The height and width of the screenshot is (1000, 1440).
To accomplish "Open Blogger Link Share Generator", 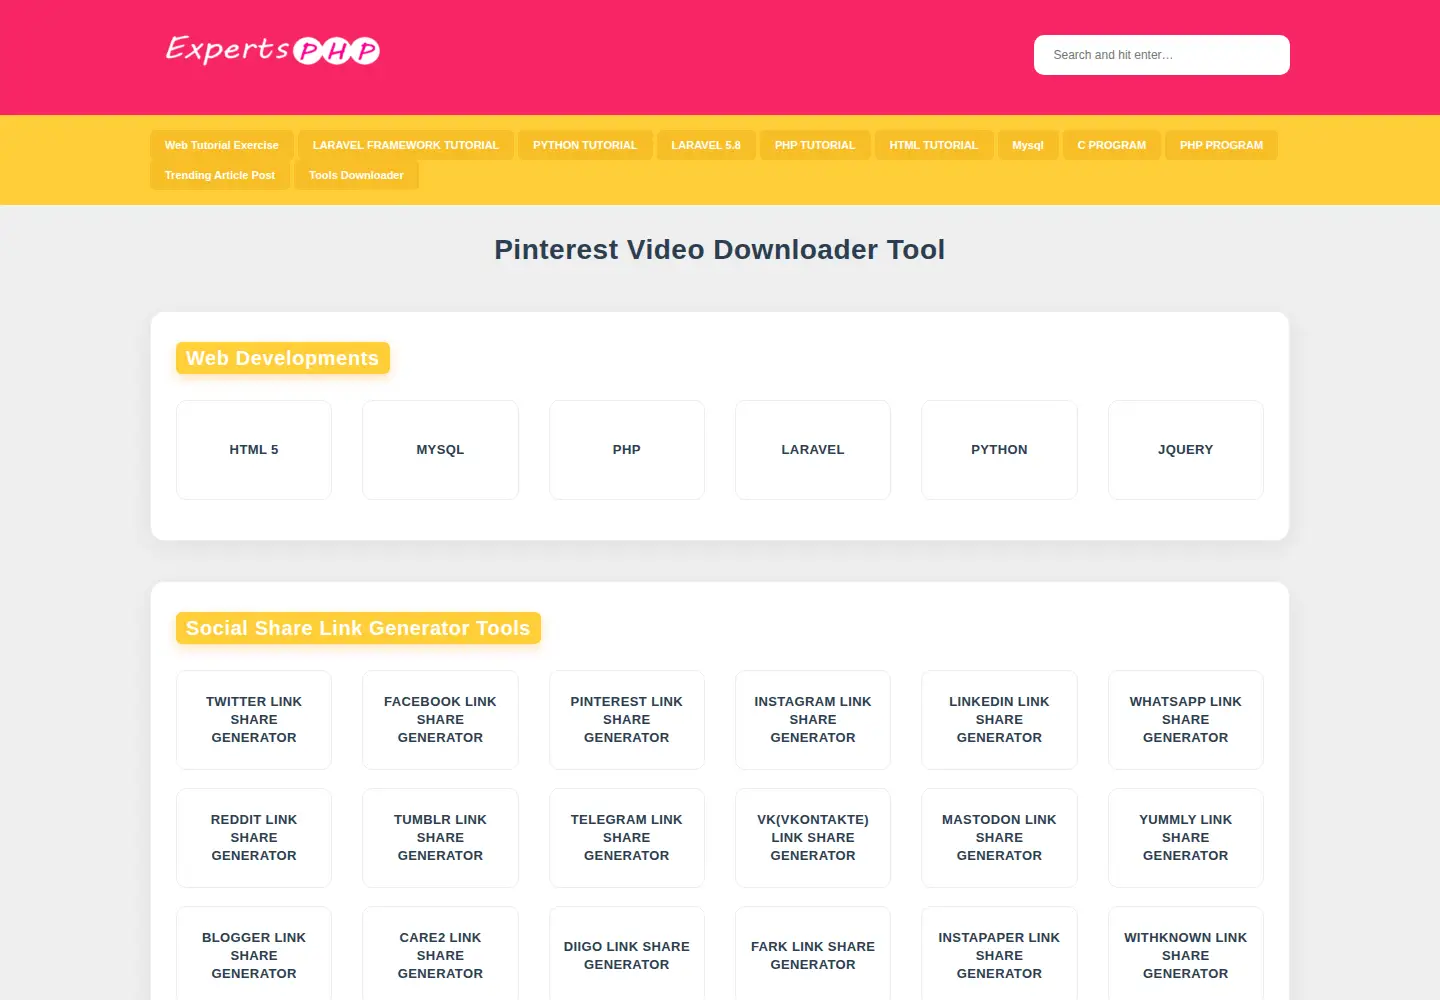I will point(254,955).
